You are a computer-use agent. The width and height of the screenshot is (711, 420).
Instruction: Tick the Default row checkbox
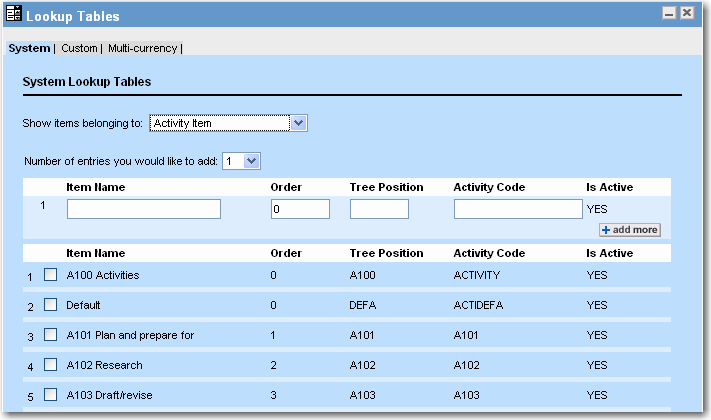pyautogui.click(x=50, y=305)
